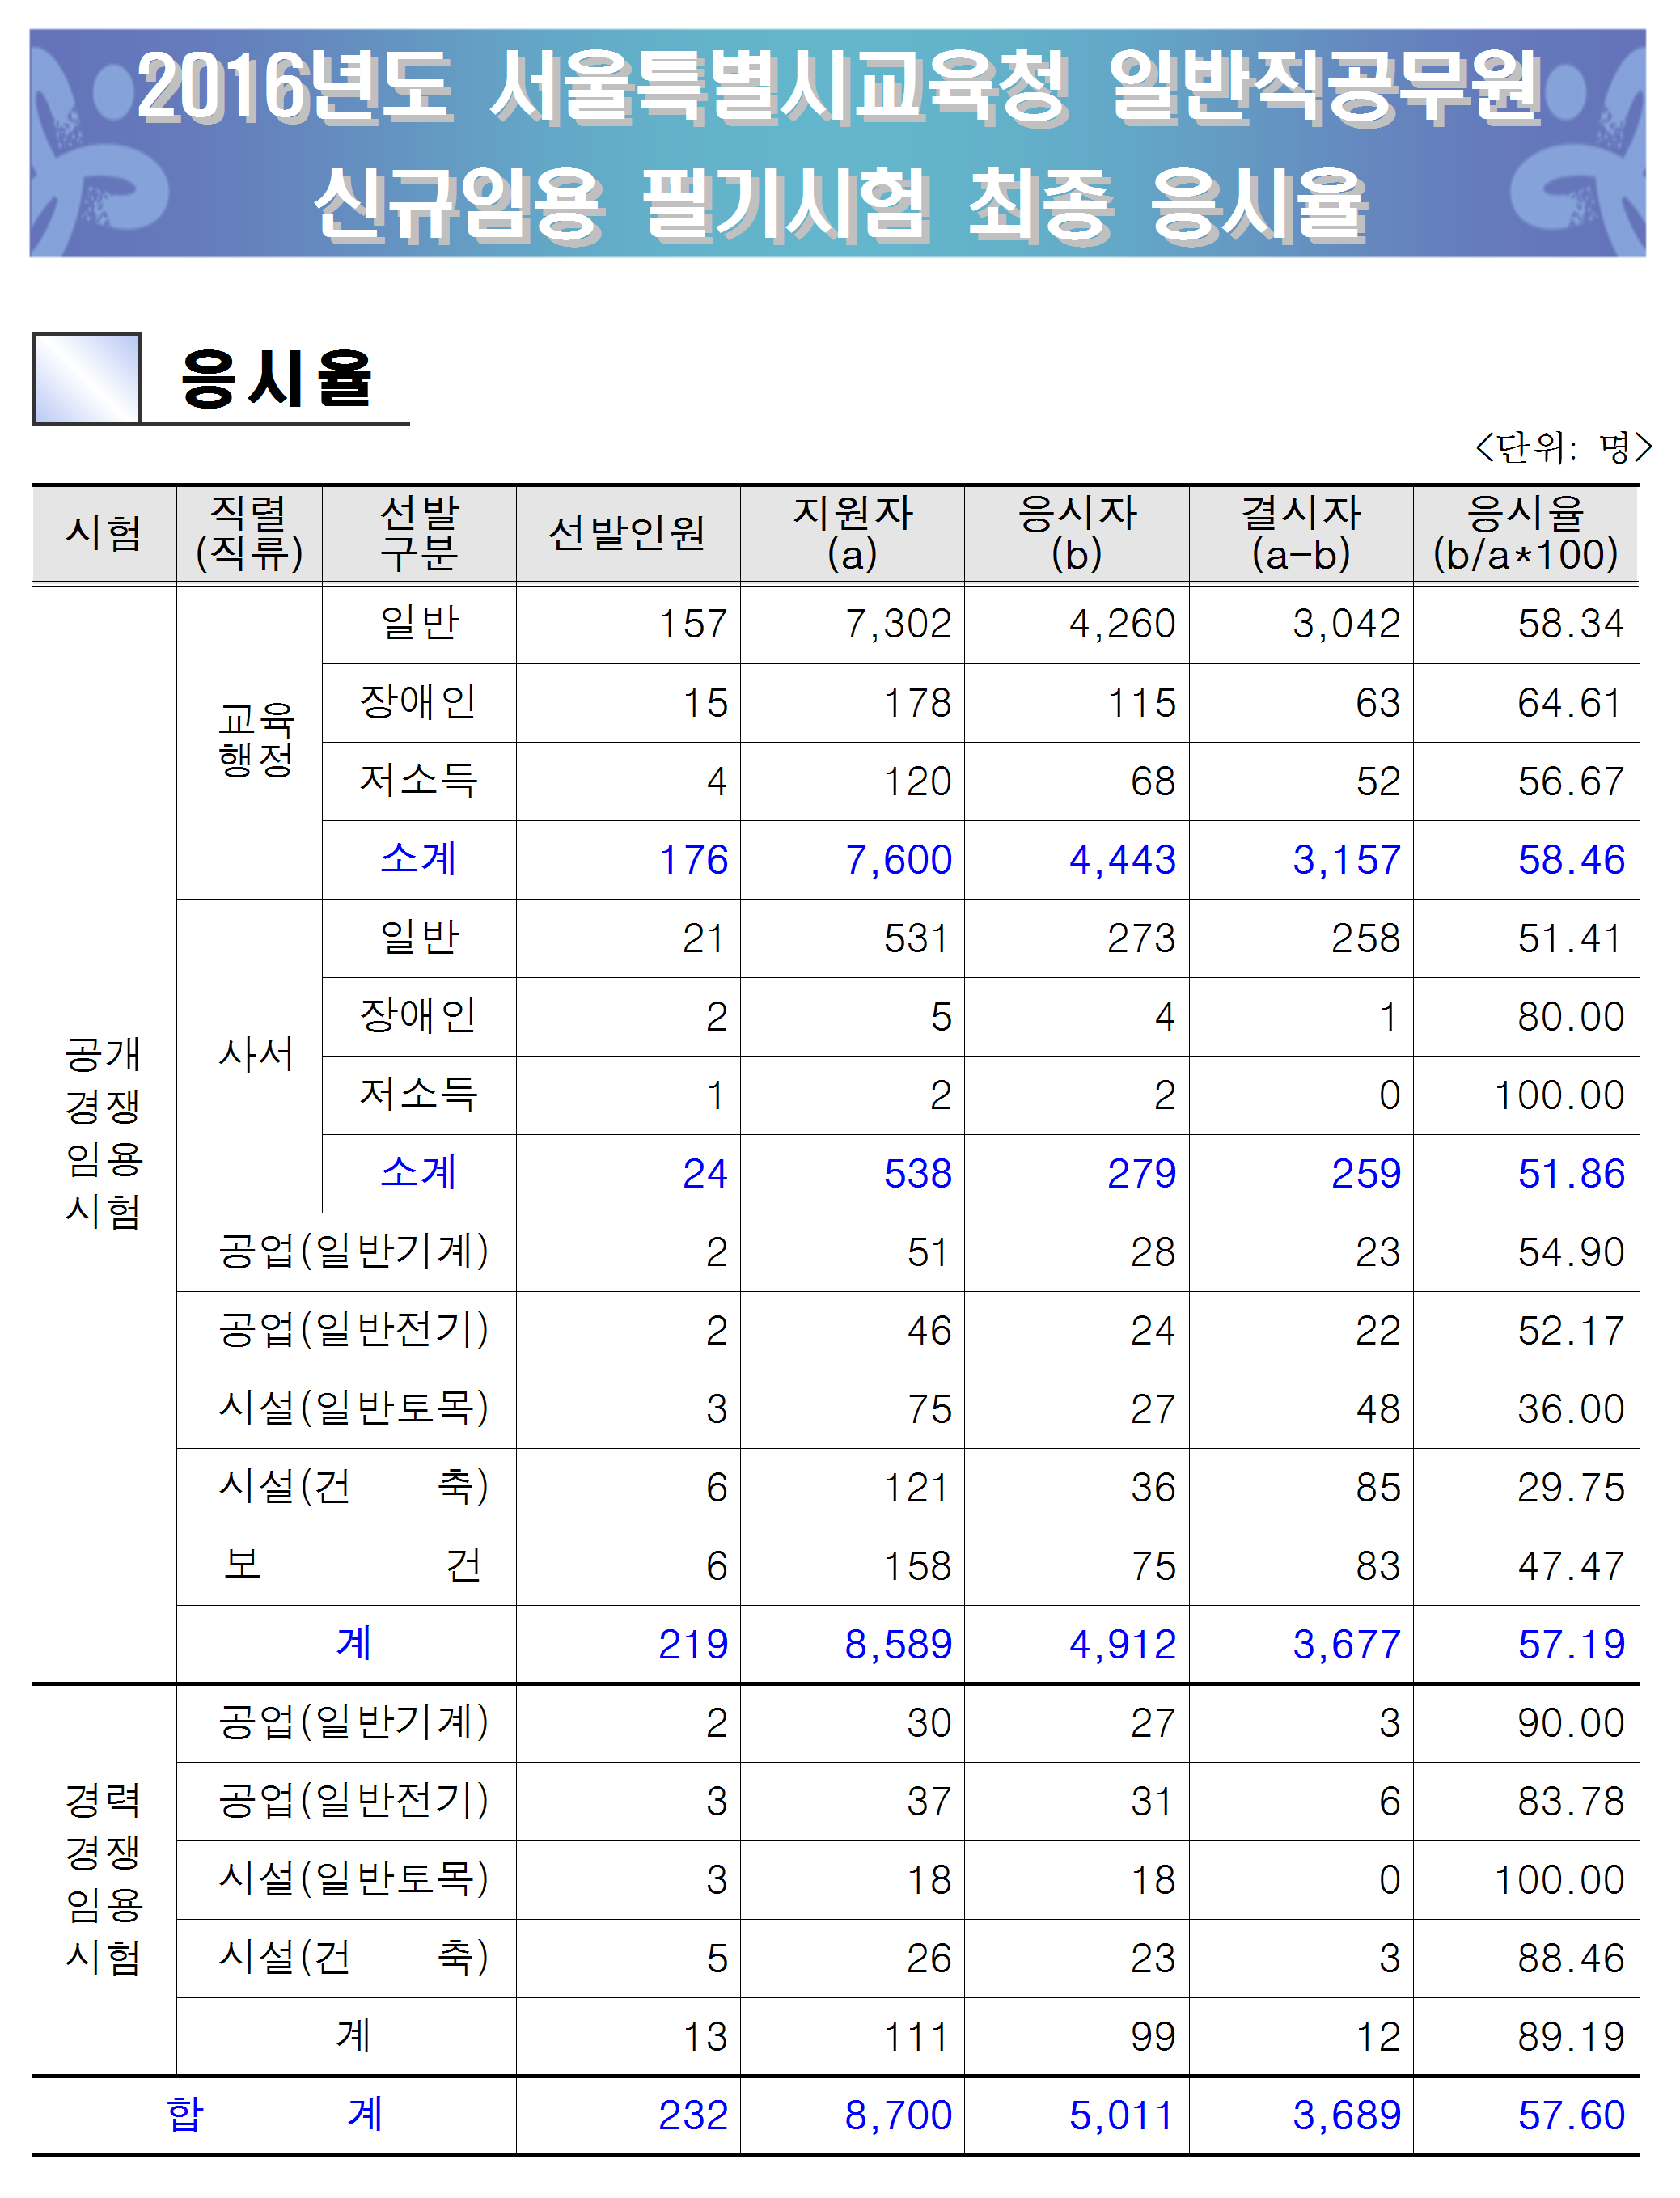Click the '응시자(b)' column header

click(x=1077, y=533)
